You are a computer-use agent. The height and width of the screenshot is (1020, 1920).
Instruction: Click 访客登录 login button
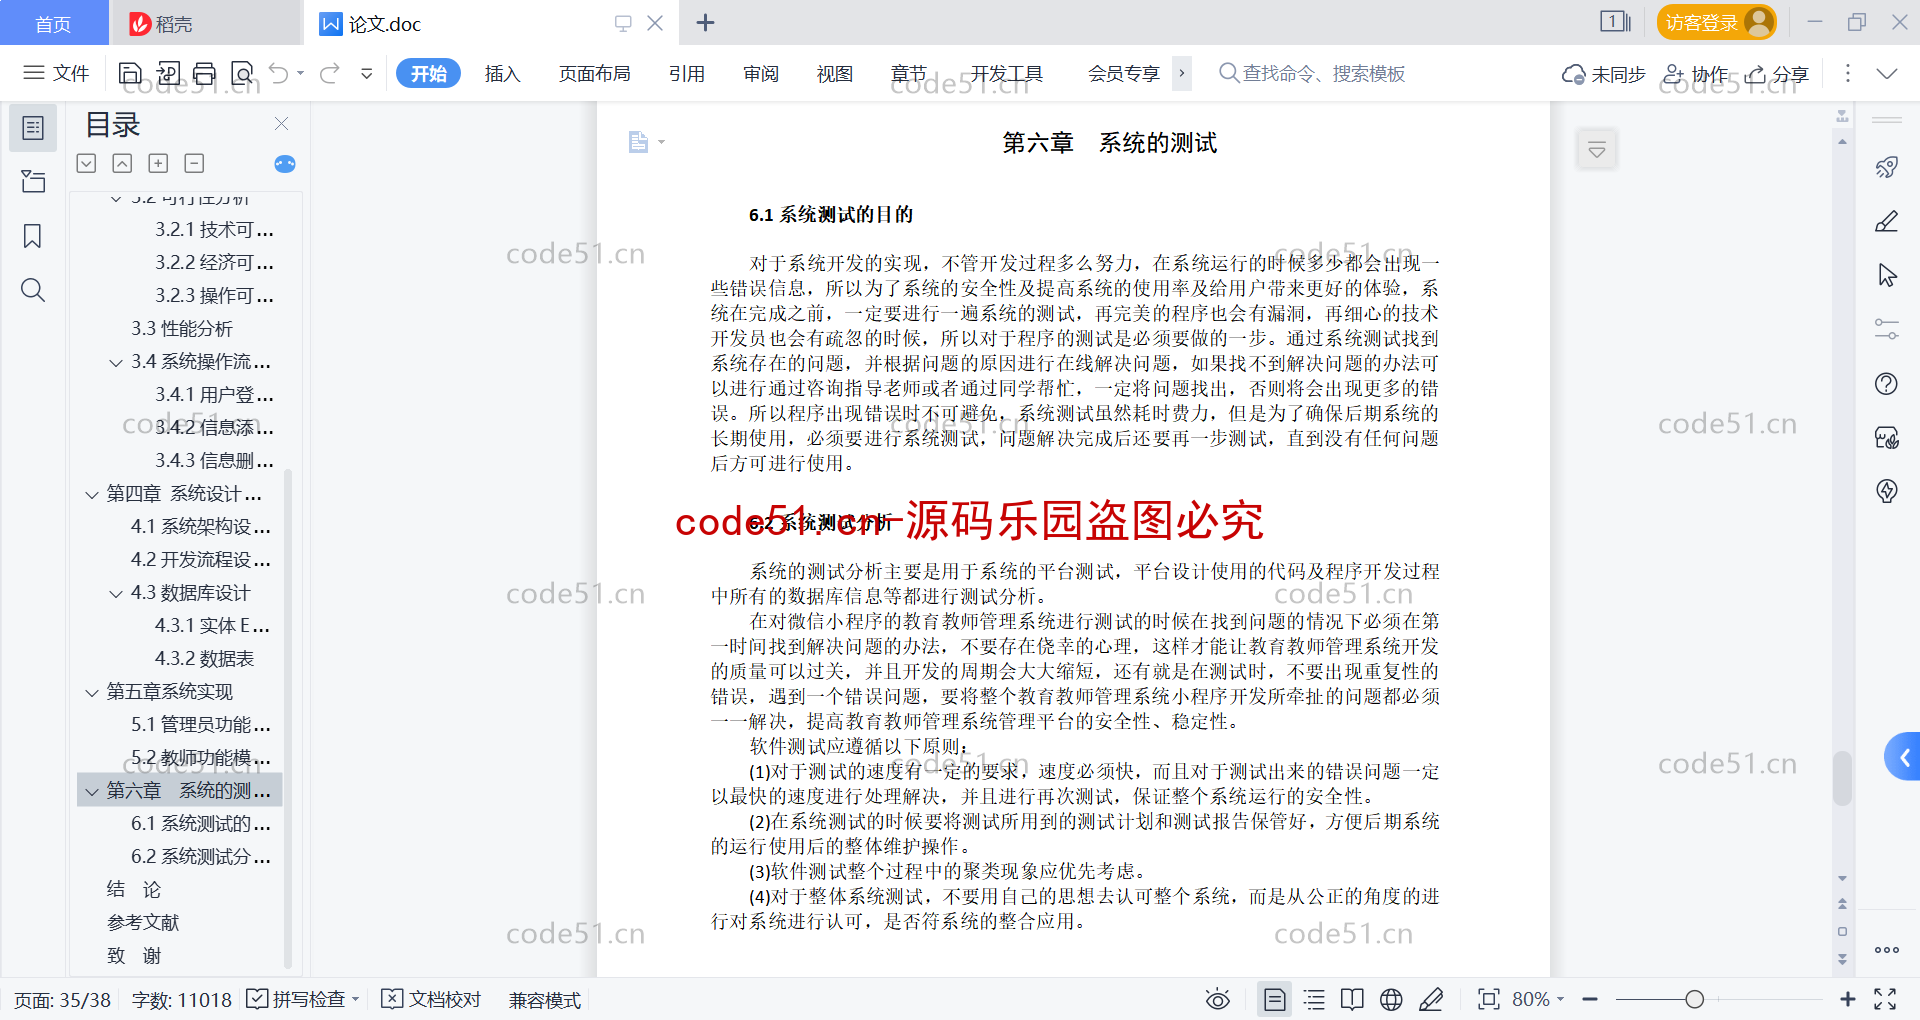click(x=1716, y=22)
